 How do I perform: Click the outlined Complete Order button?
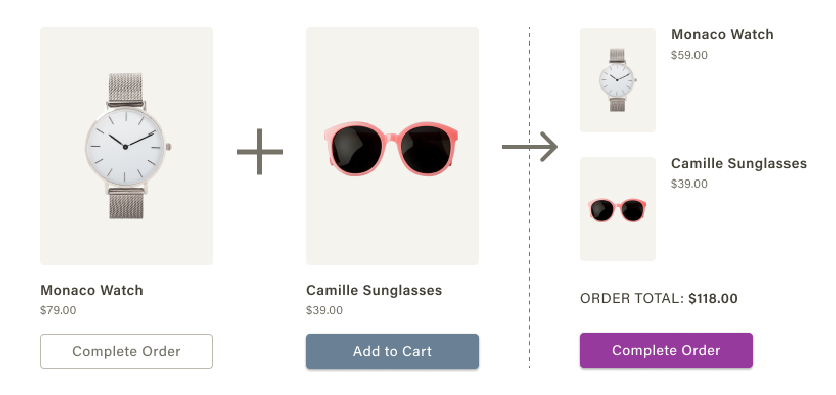pos(126,351)
